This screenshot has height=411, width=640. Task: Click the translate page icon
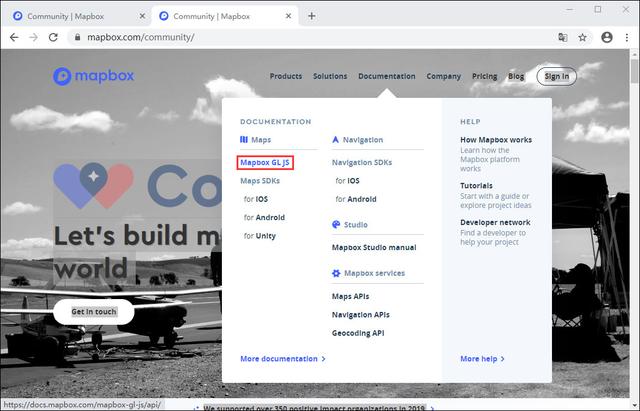click(x=563, y=38)
